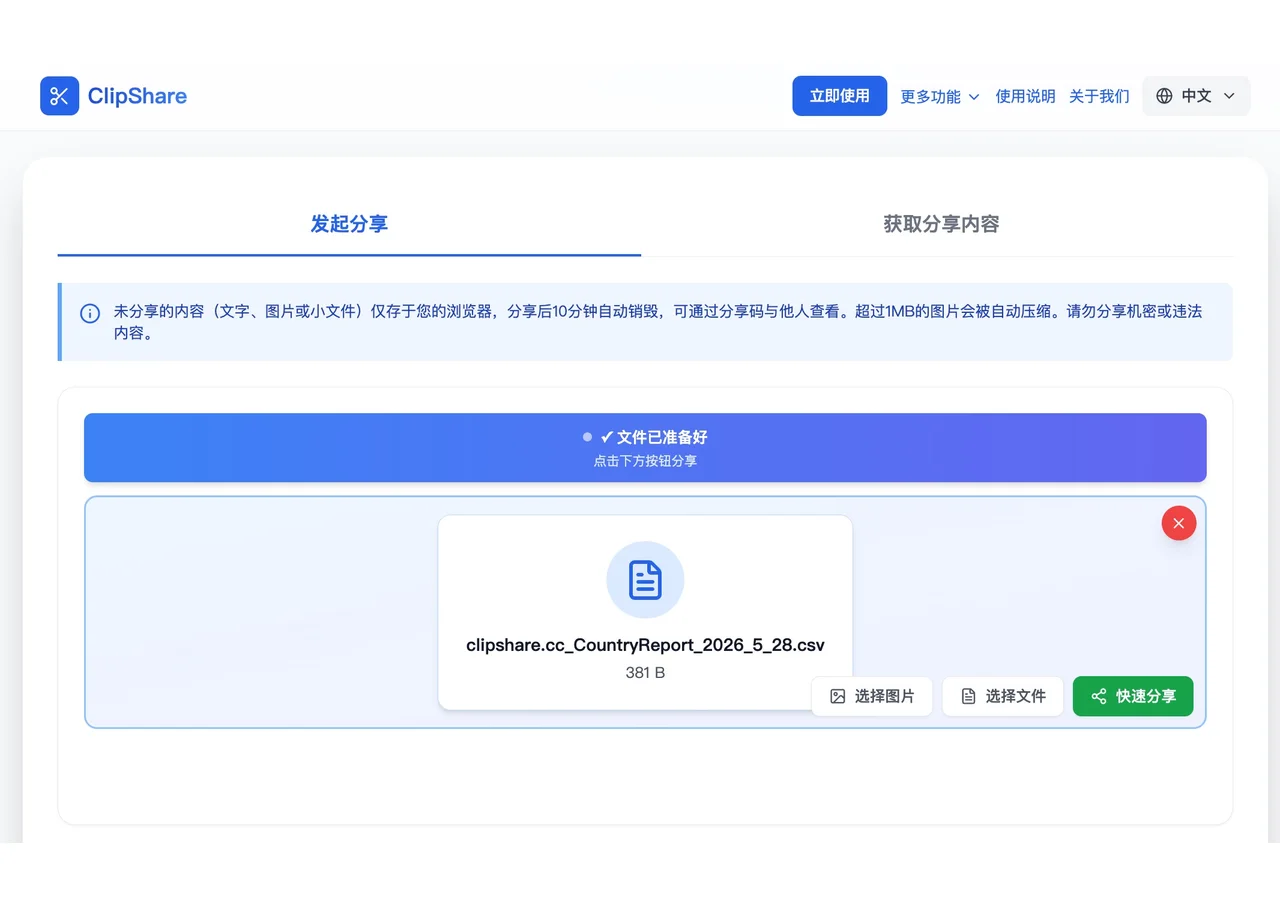Click the 点击下方按钮分享 hint text

pos(645,462)
